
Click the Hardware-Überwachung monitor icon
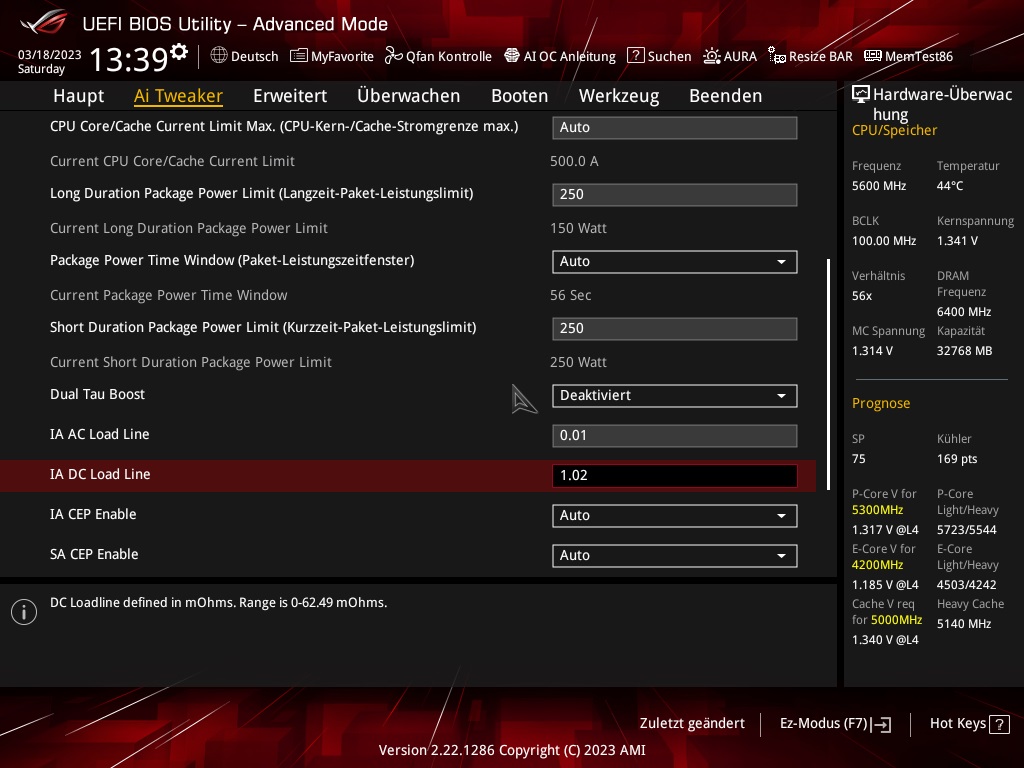[x=861, y=95]
